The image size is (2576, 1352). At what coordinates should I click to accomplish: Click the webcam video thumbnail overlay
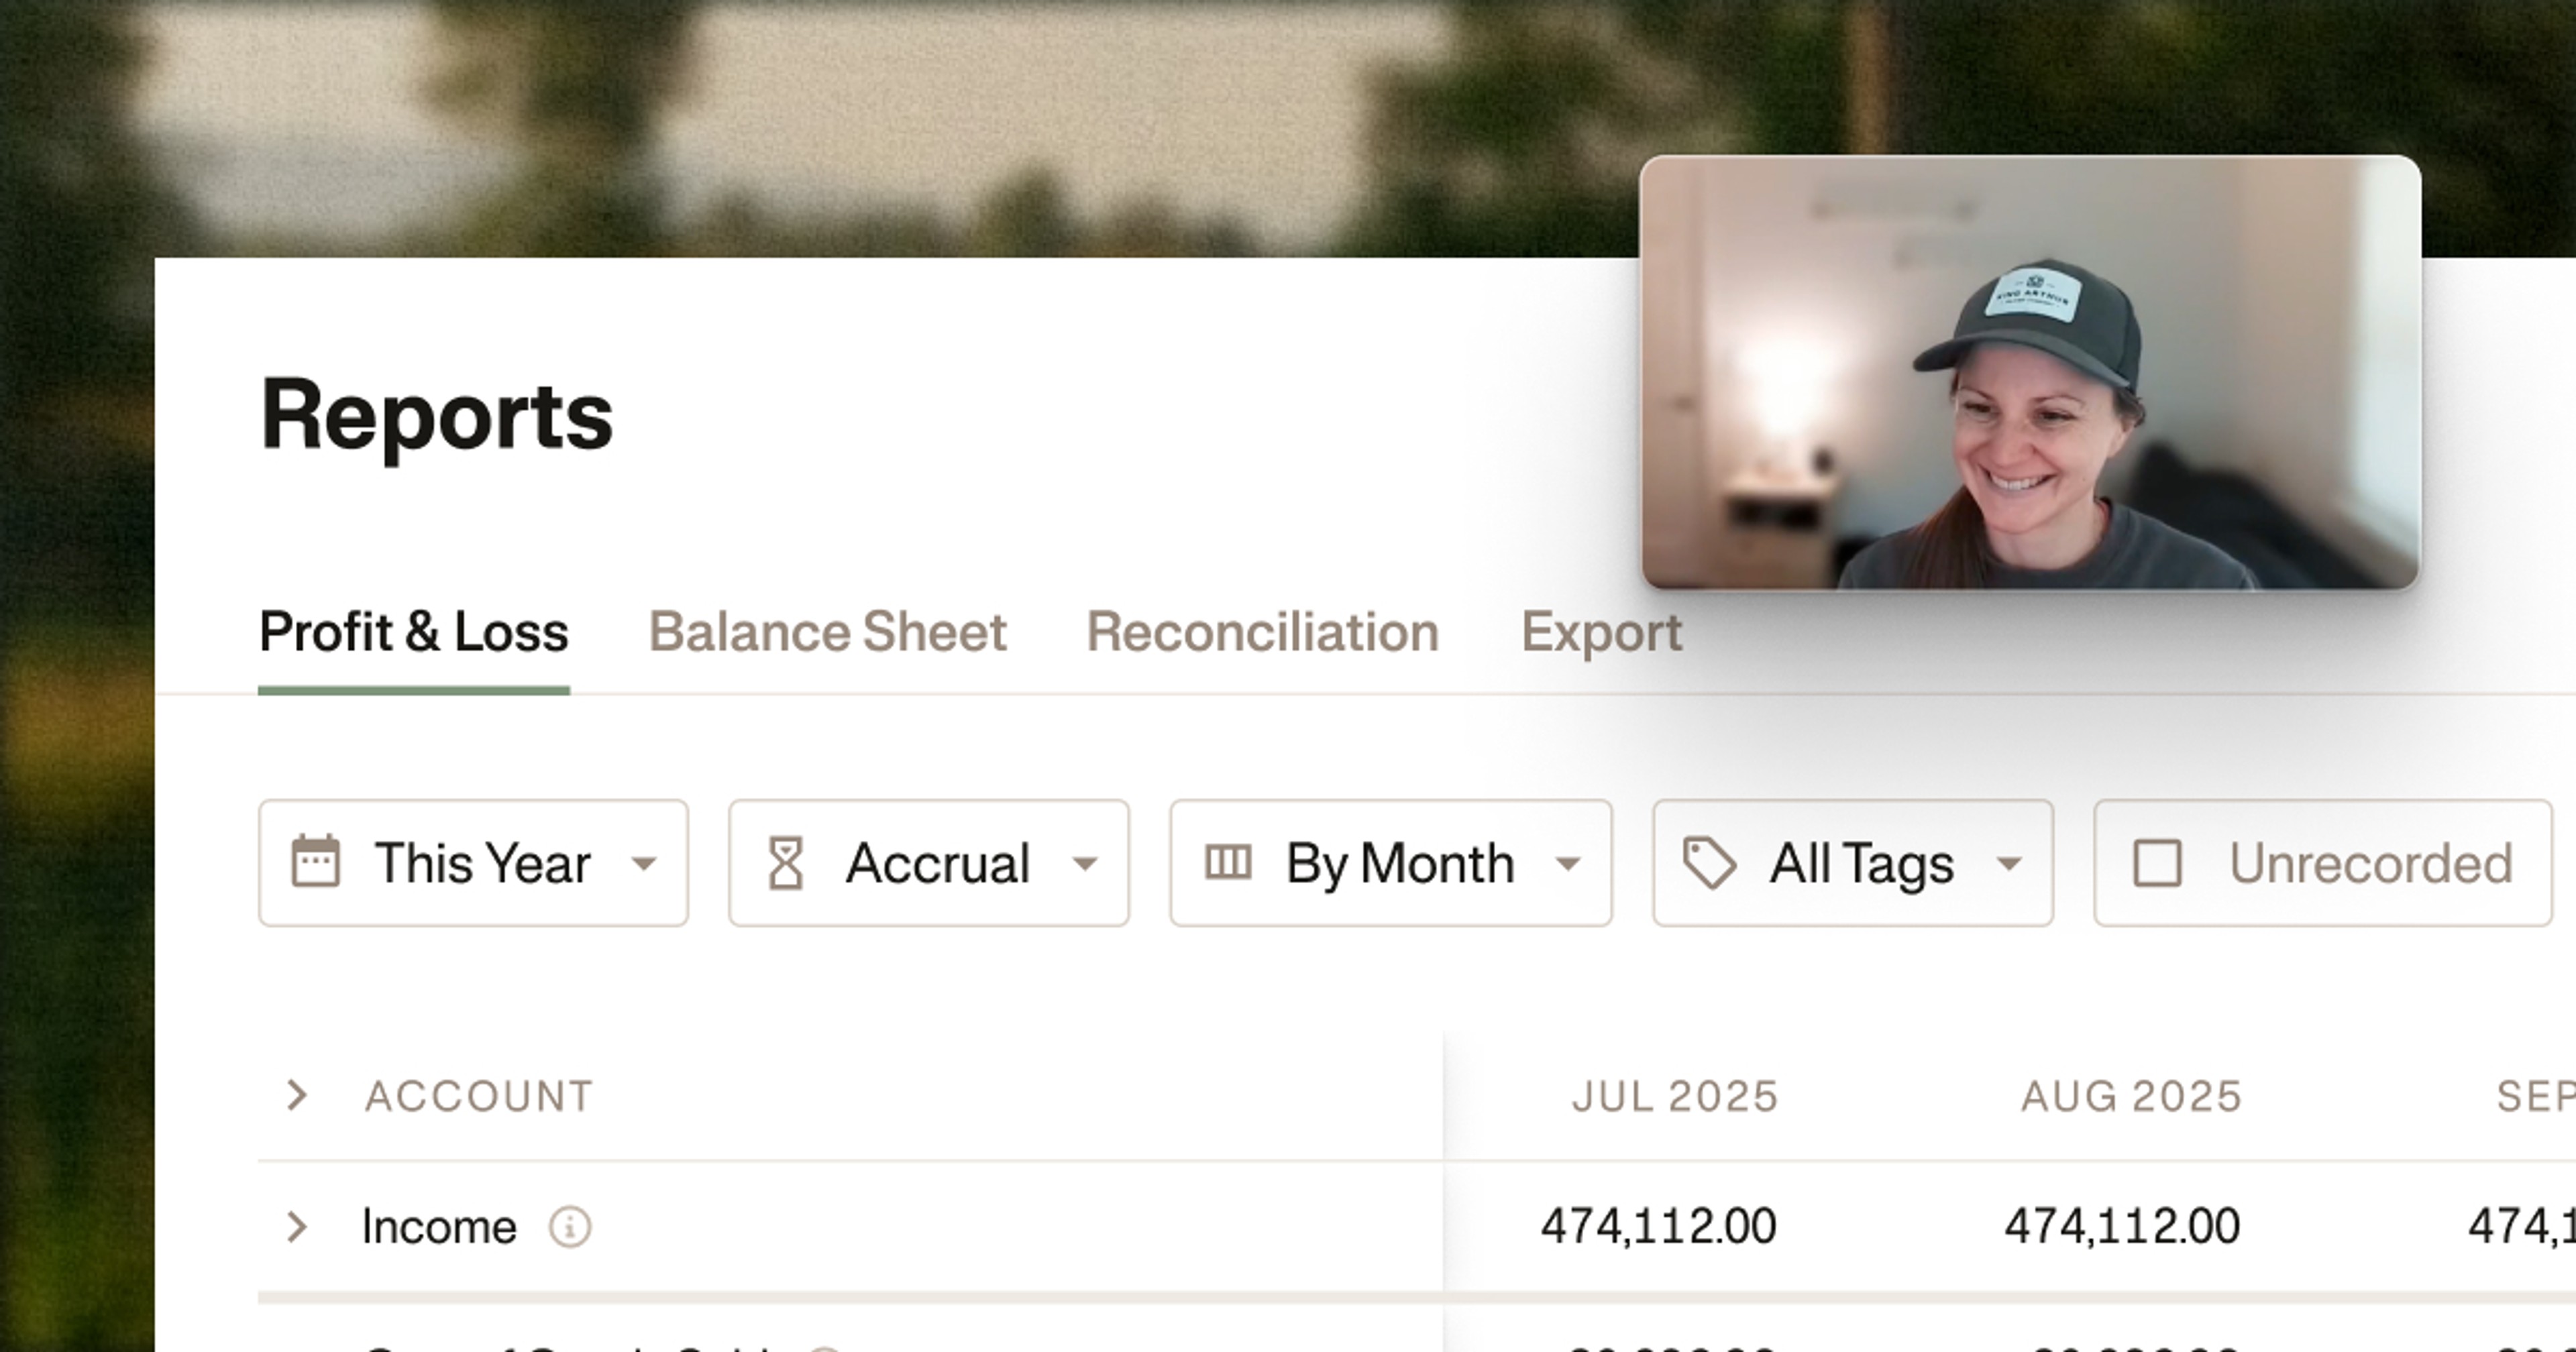pyautogui.click(x=2030, y=372)
